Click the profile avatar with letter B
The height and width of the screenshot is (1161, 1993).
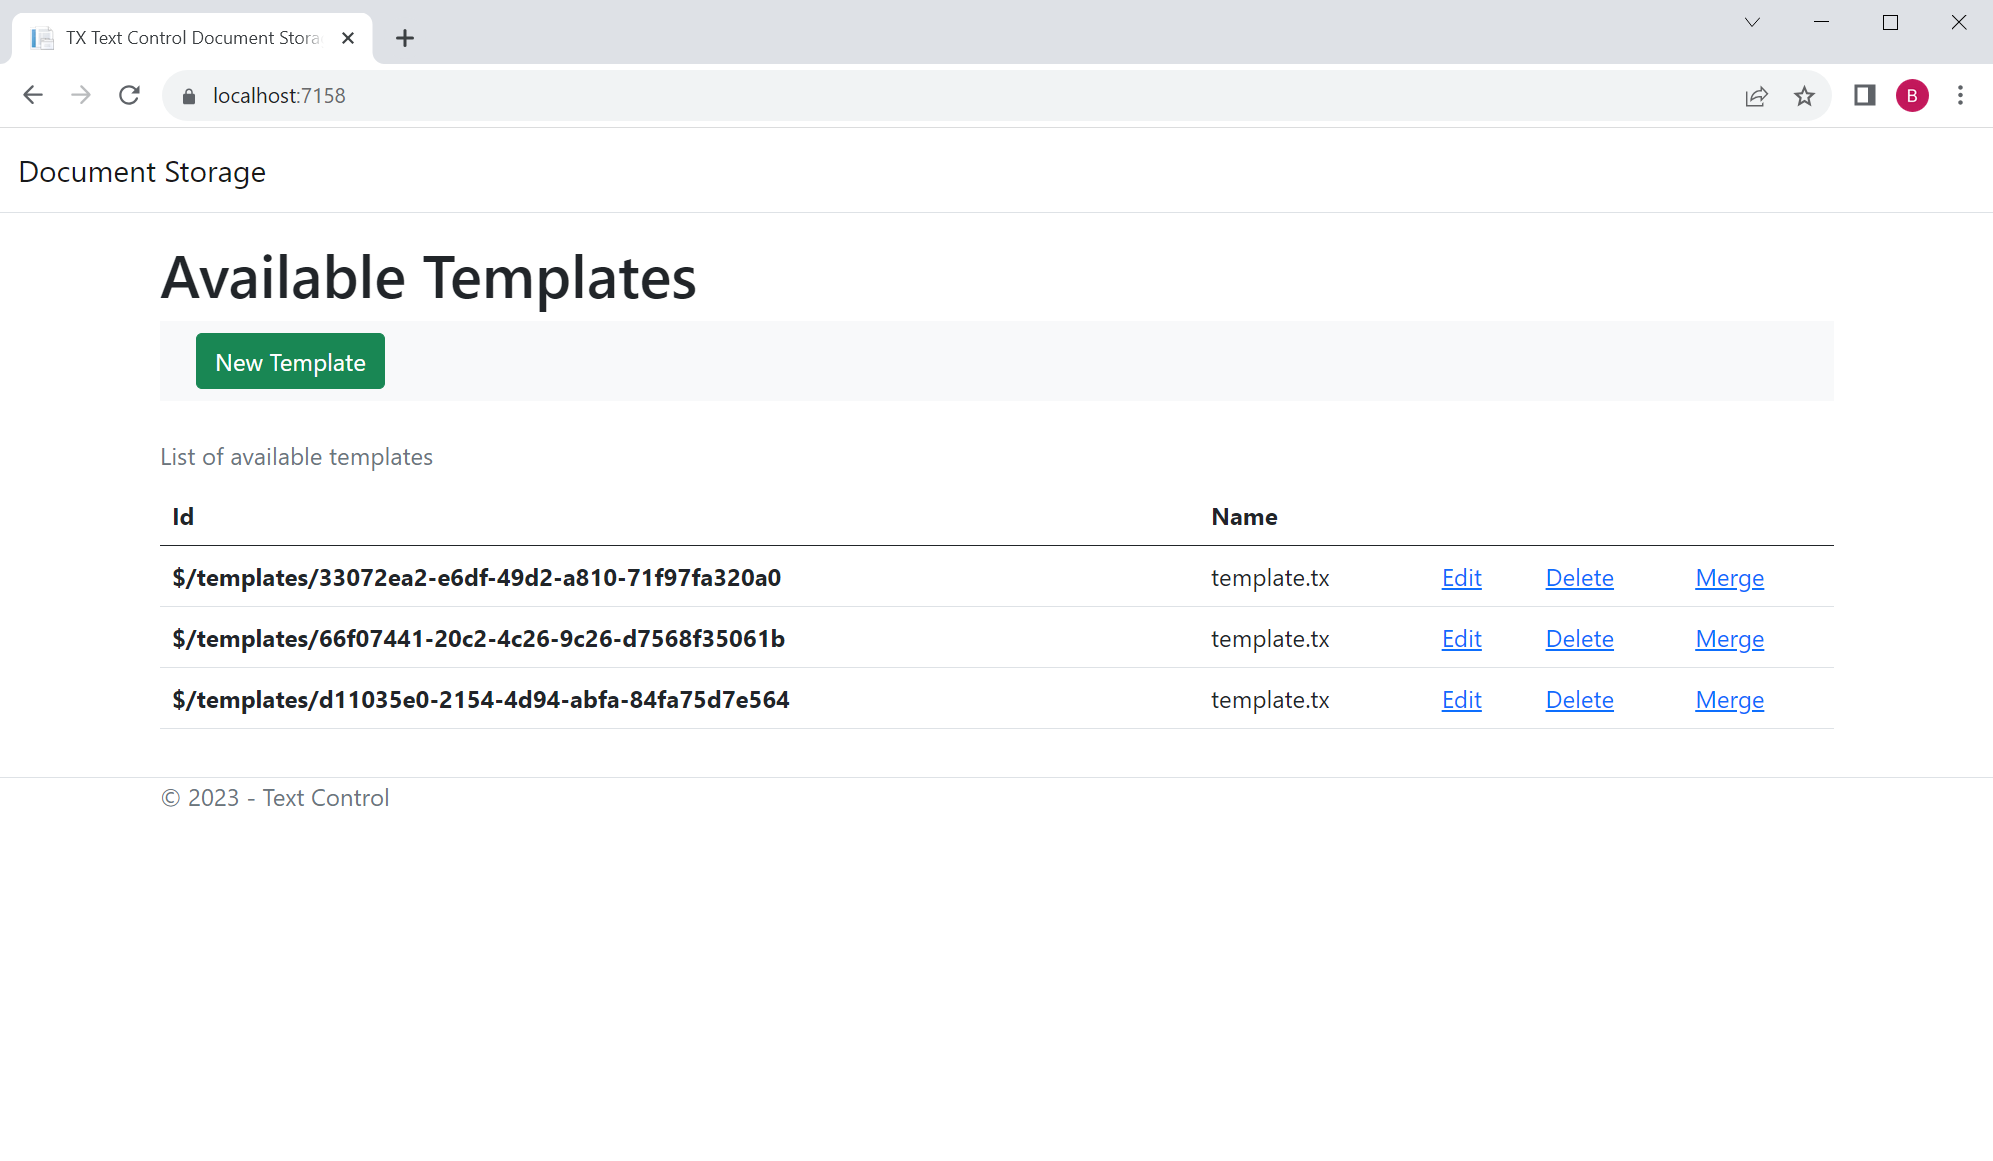pyautogui.click(x=1912, y=96)
